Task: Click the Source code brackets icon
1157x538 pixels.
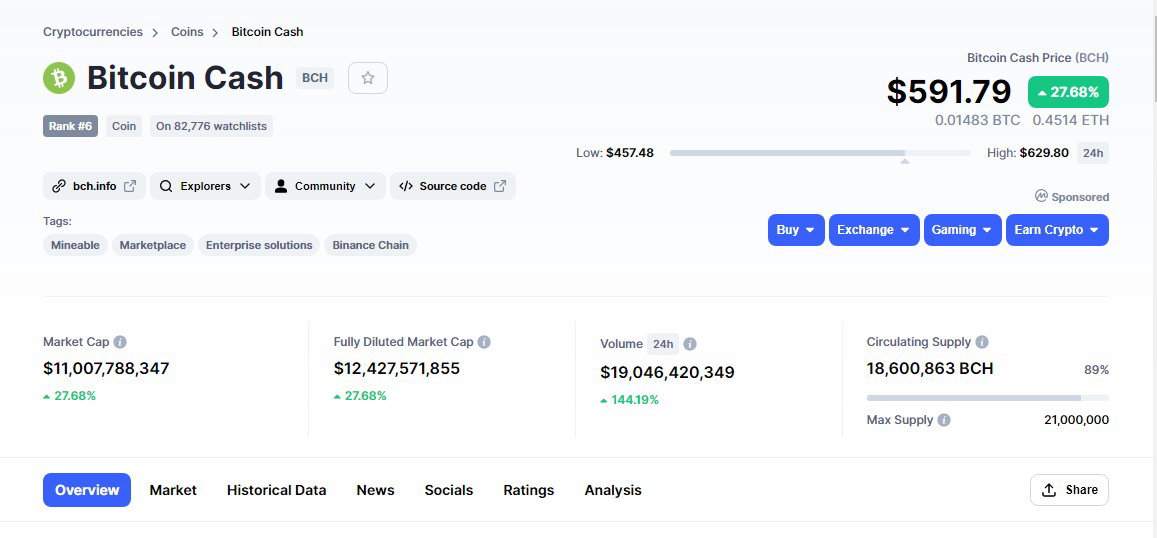Action: pyautogui.click(x=406, y=186)
